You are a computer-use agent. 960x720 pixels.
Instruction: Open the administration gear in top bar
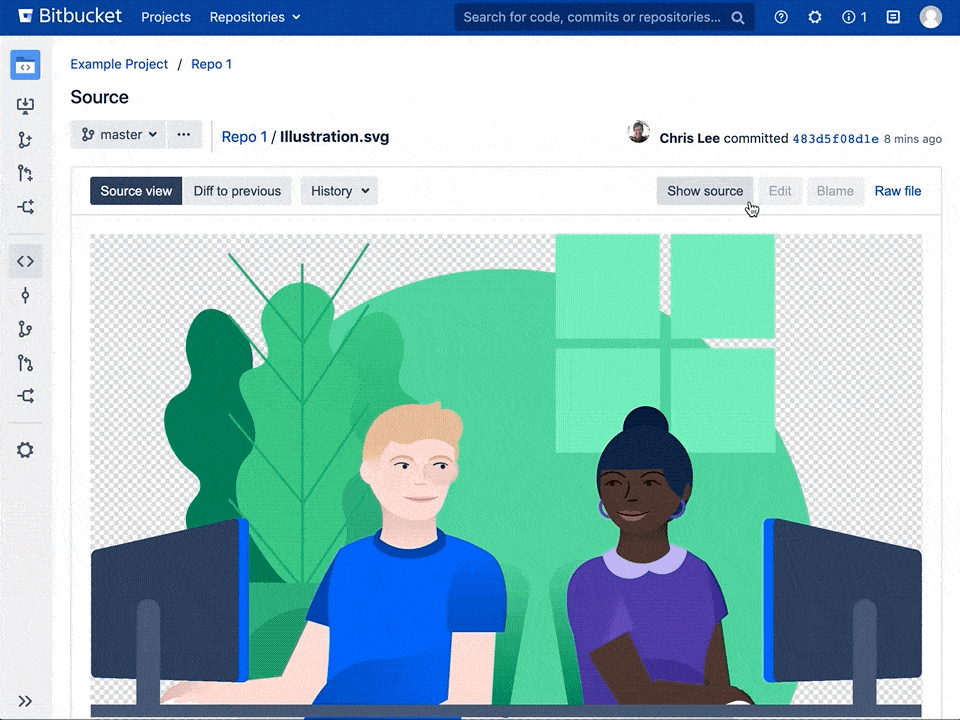pyautogui.click(x=815, y=17)
